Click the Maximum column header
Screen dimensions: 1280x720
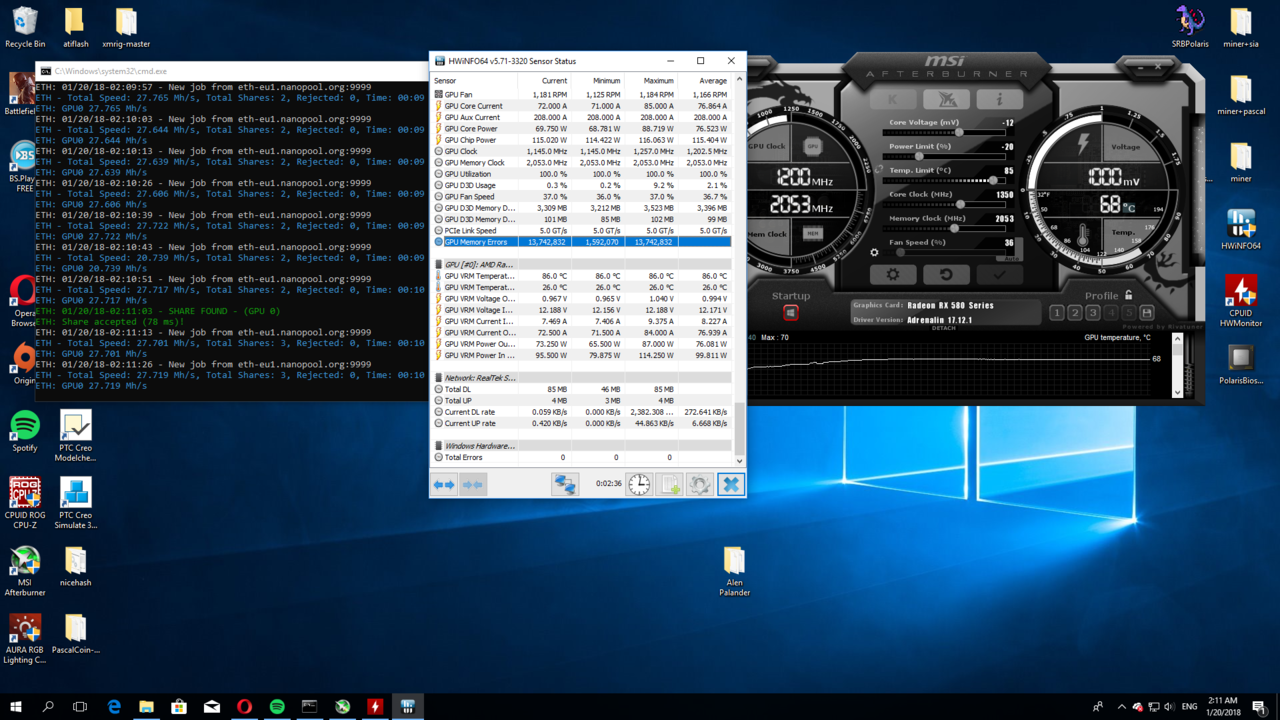pos(650,81)
